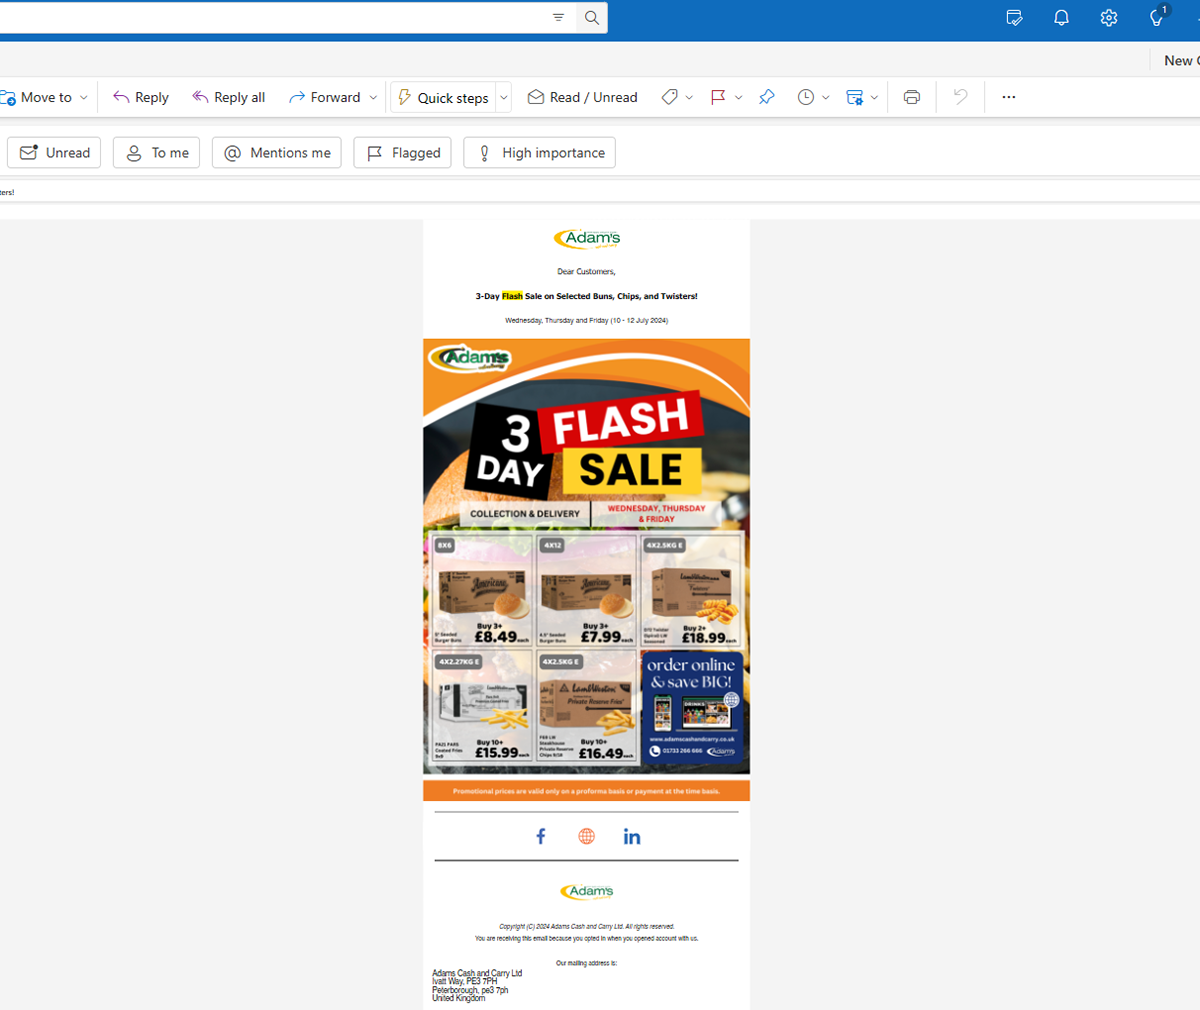Click the Move to button
Screen dimensions: 1200x1010
38,97
